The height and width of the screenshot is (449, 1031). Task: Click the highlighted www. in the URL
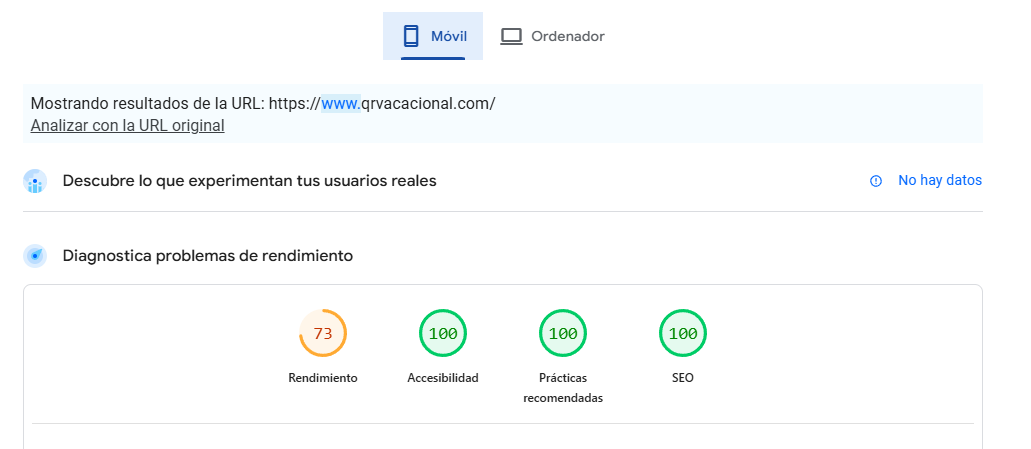point(341,103)
